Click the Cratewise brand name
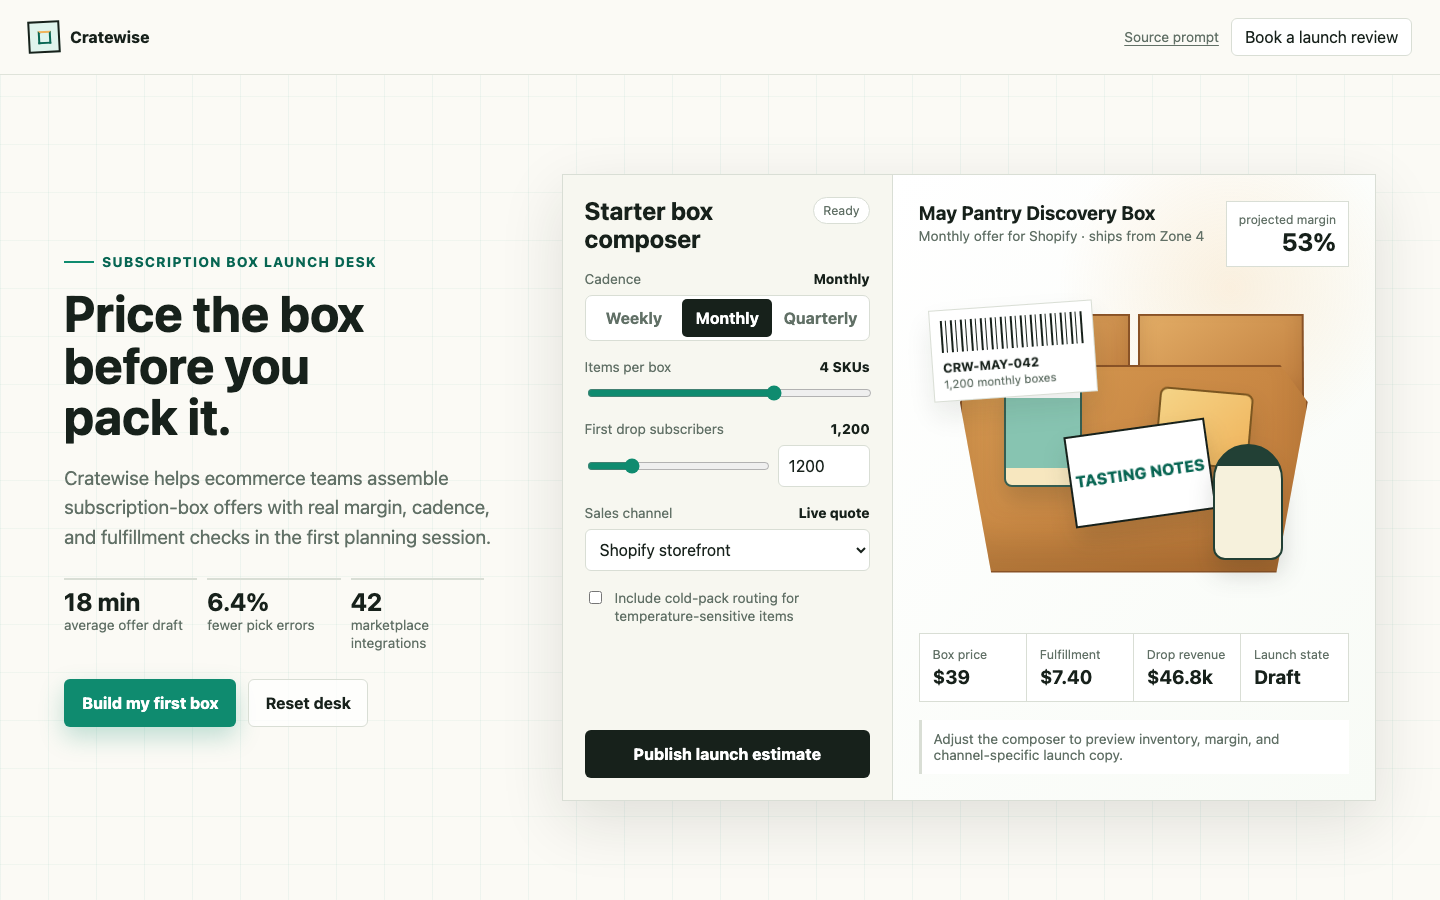 pos(110,37)
